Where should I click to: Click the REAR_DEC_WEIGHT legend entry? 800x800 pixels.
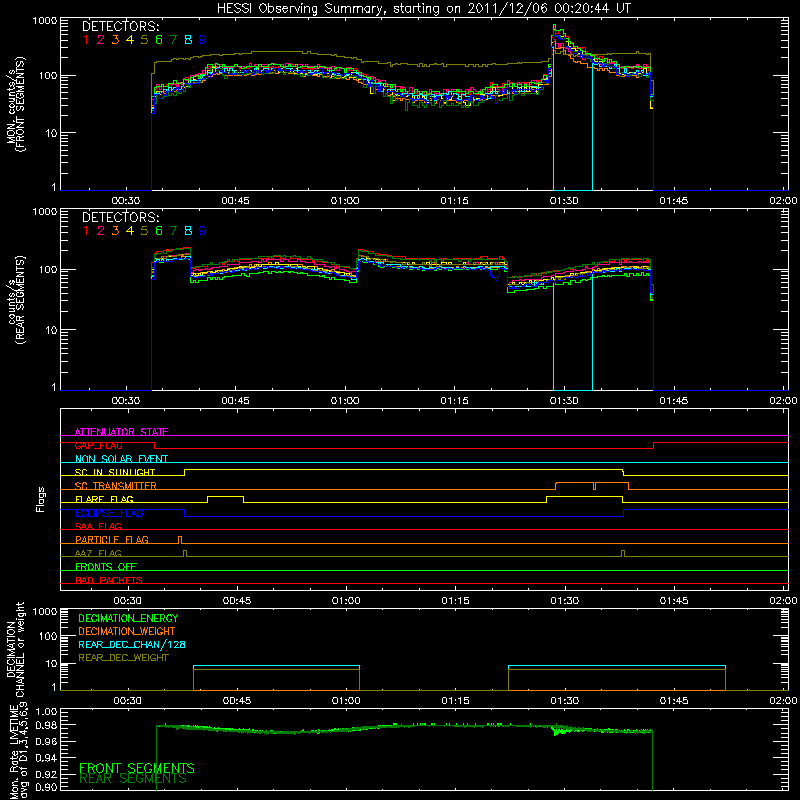(x=123, y=658)
